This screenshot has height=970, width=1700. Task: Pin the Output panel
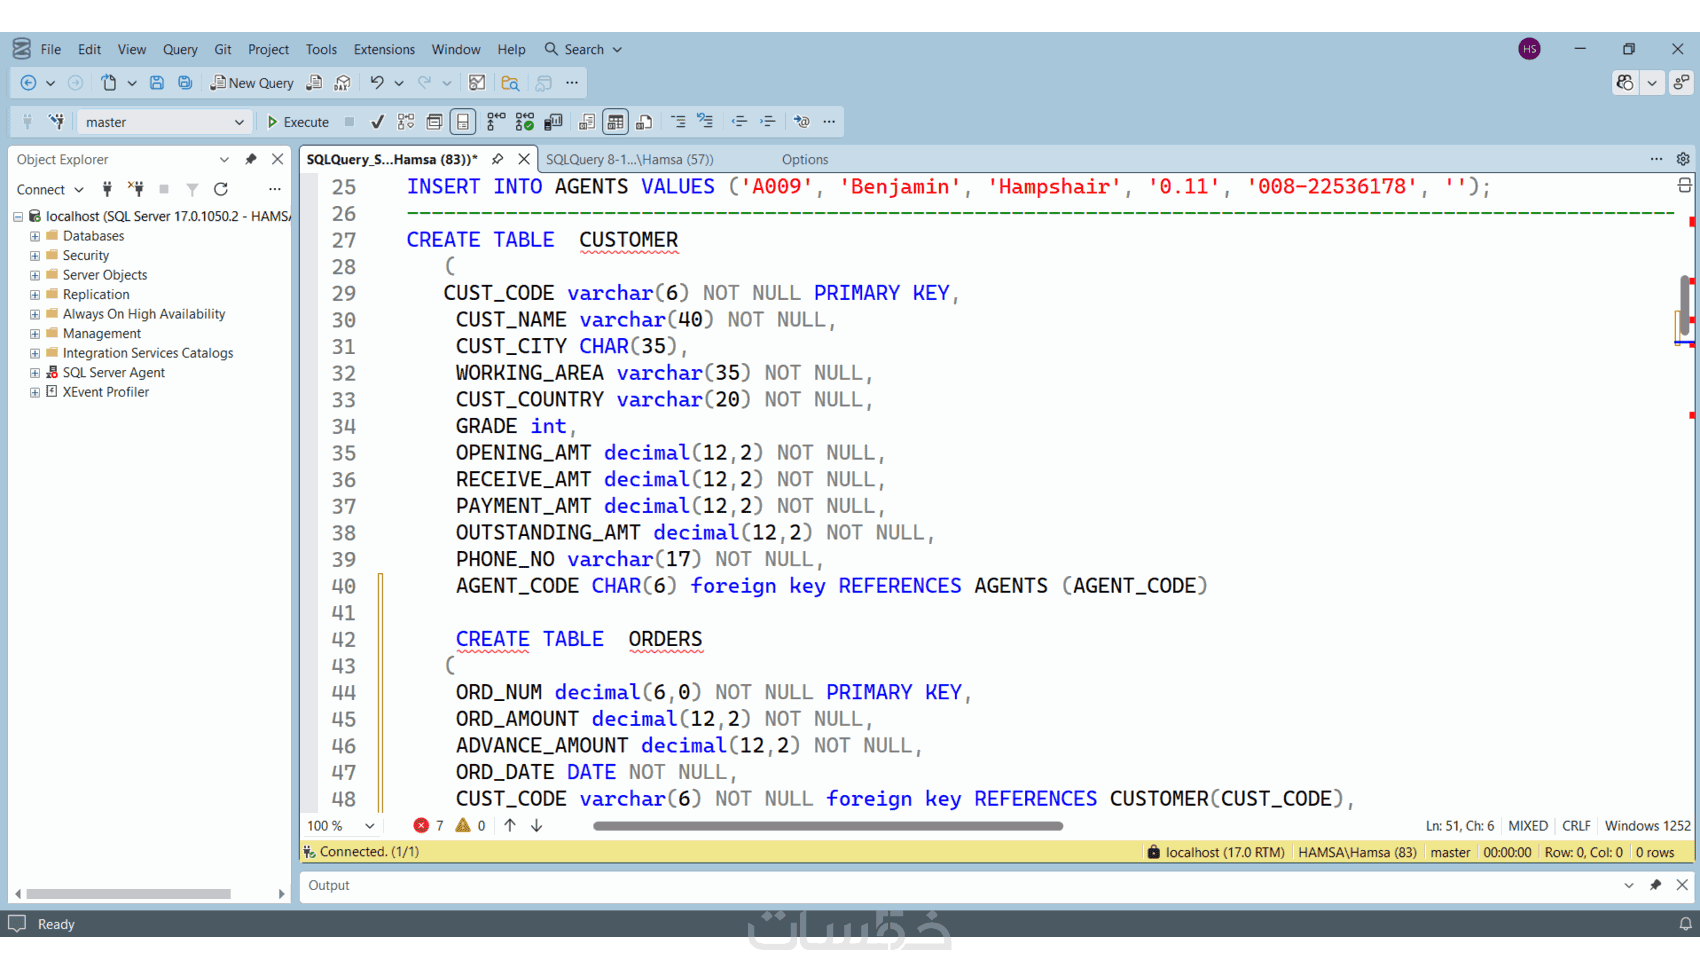tap(1655, 885)
